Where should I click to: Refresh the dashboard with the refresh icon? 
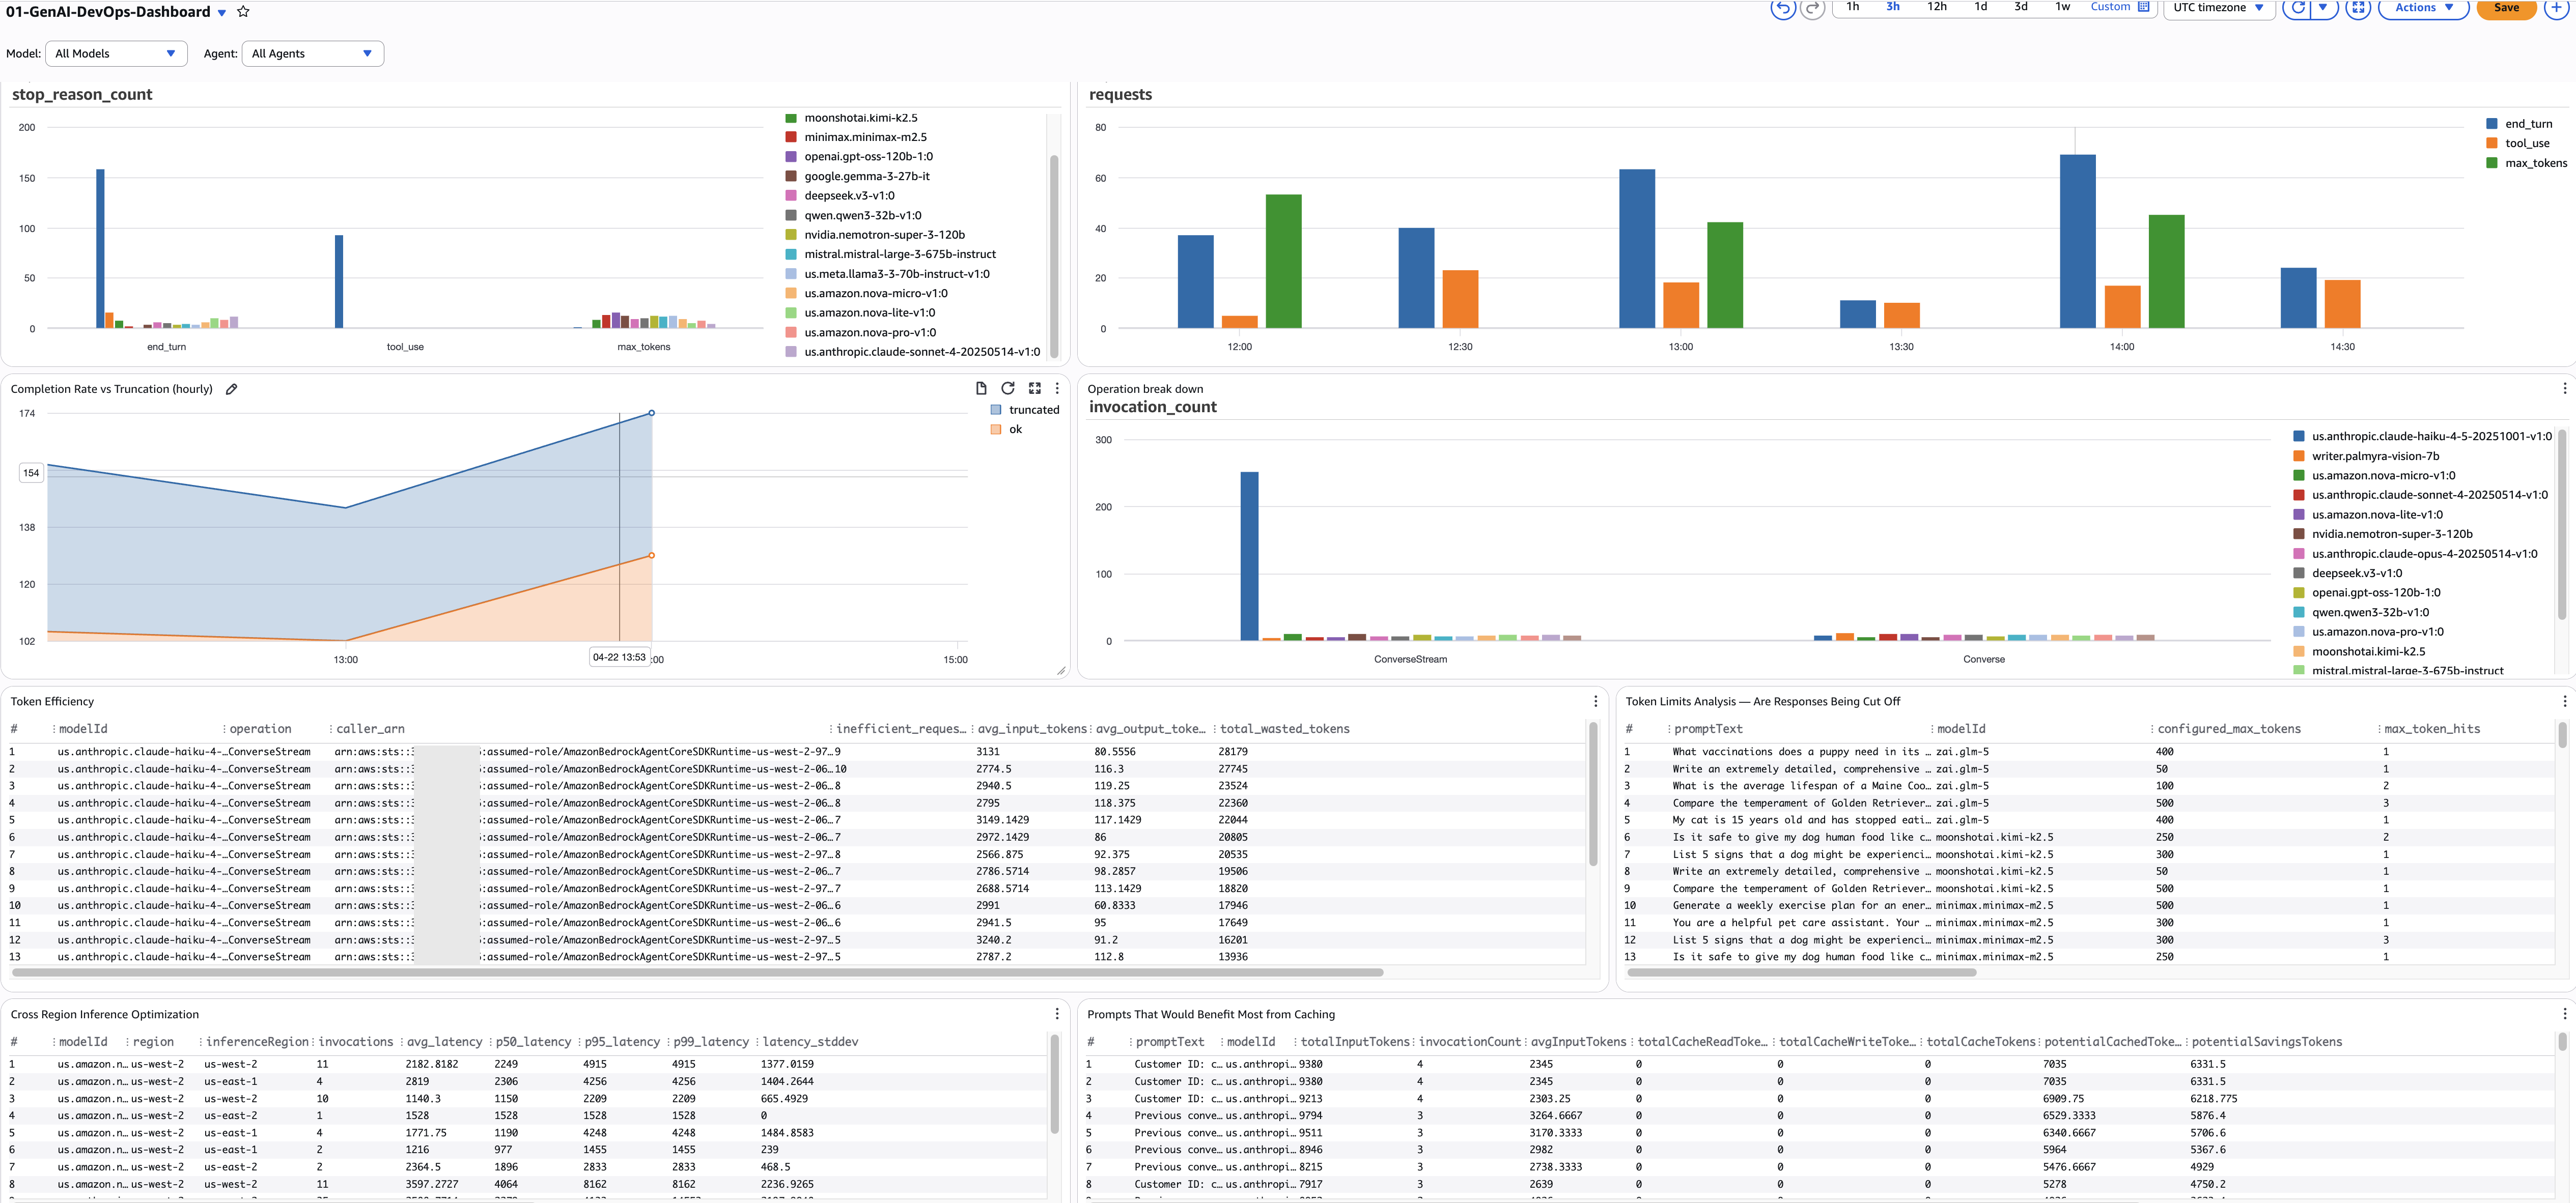pos(2297,8)
